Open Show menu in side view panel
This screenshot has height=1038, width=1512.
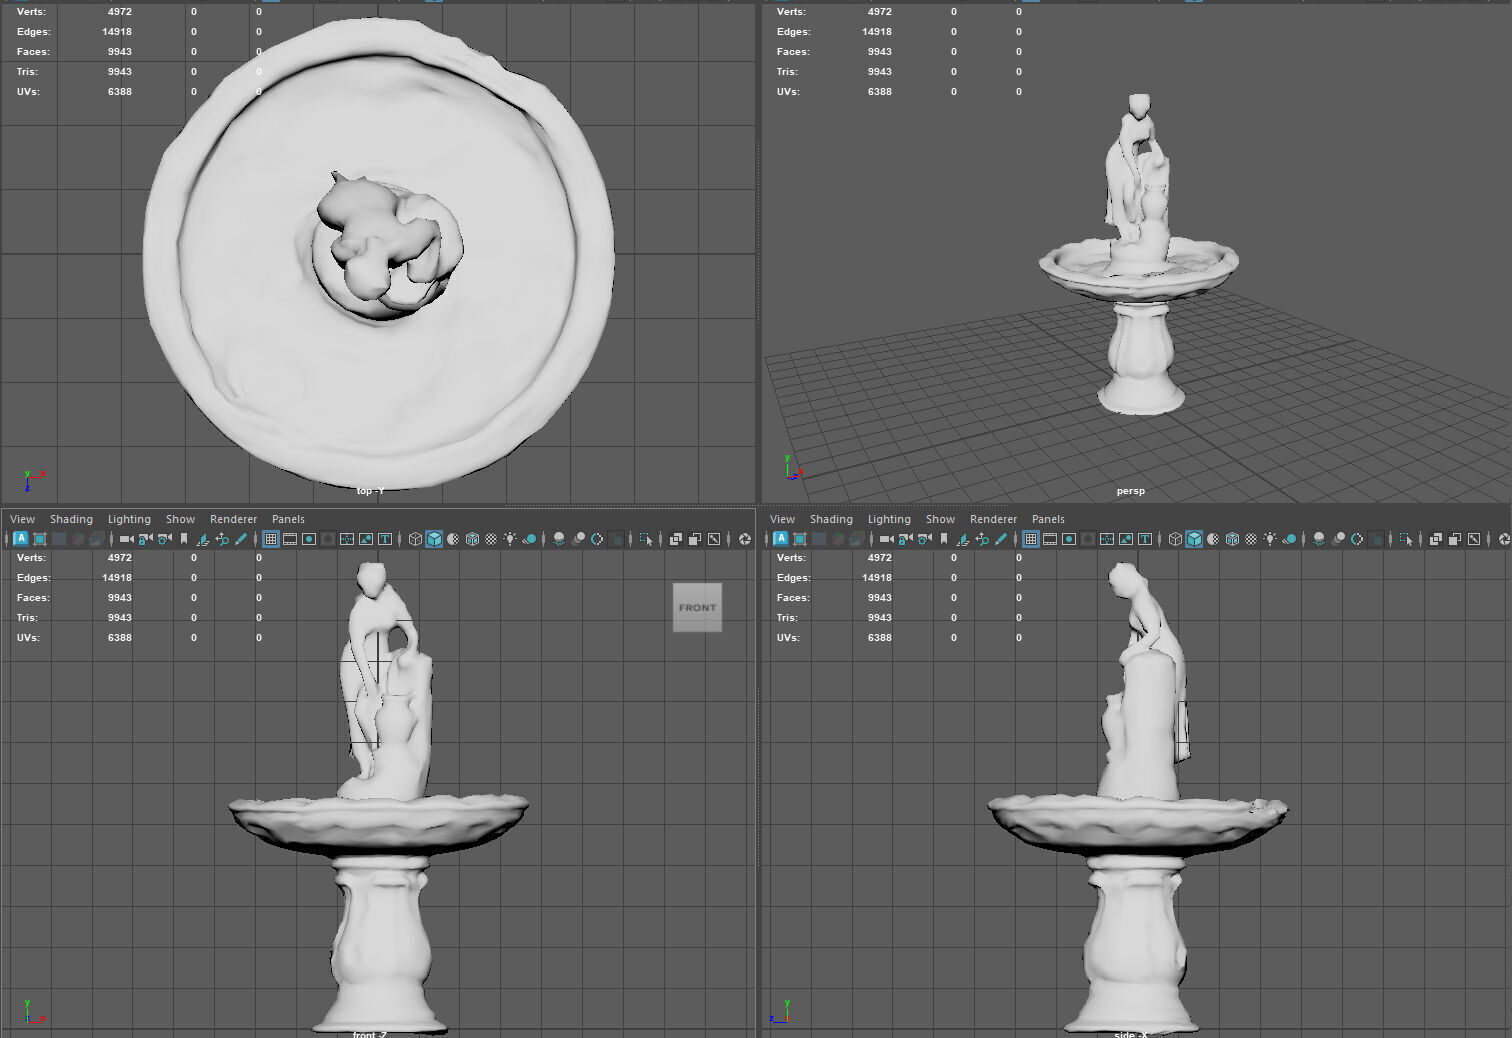(x=940, y=519)
